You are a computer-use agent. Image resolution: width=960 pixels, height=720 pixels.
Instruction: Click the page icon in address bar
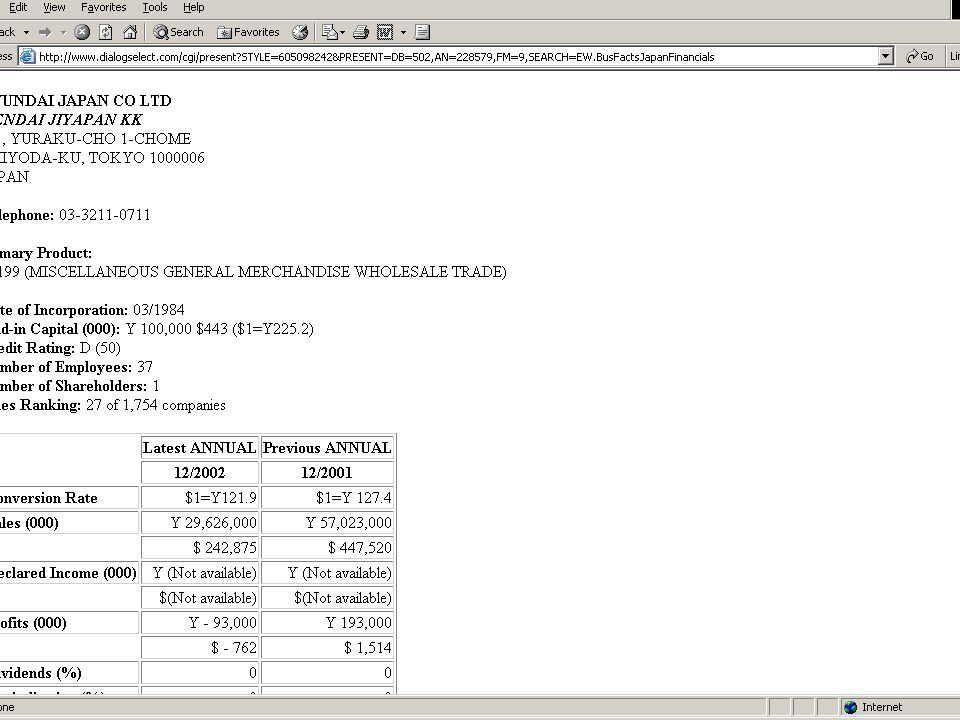28,57
